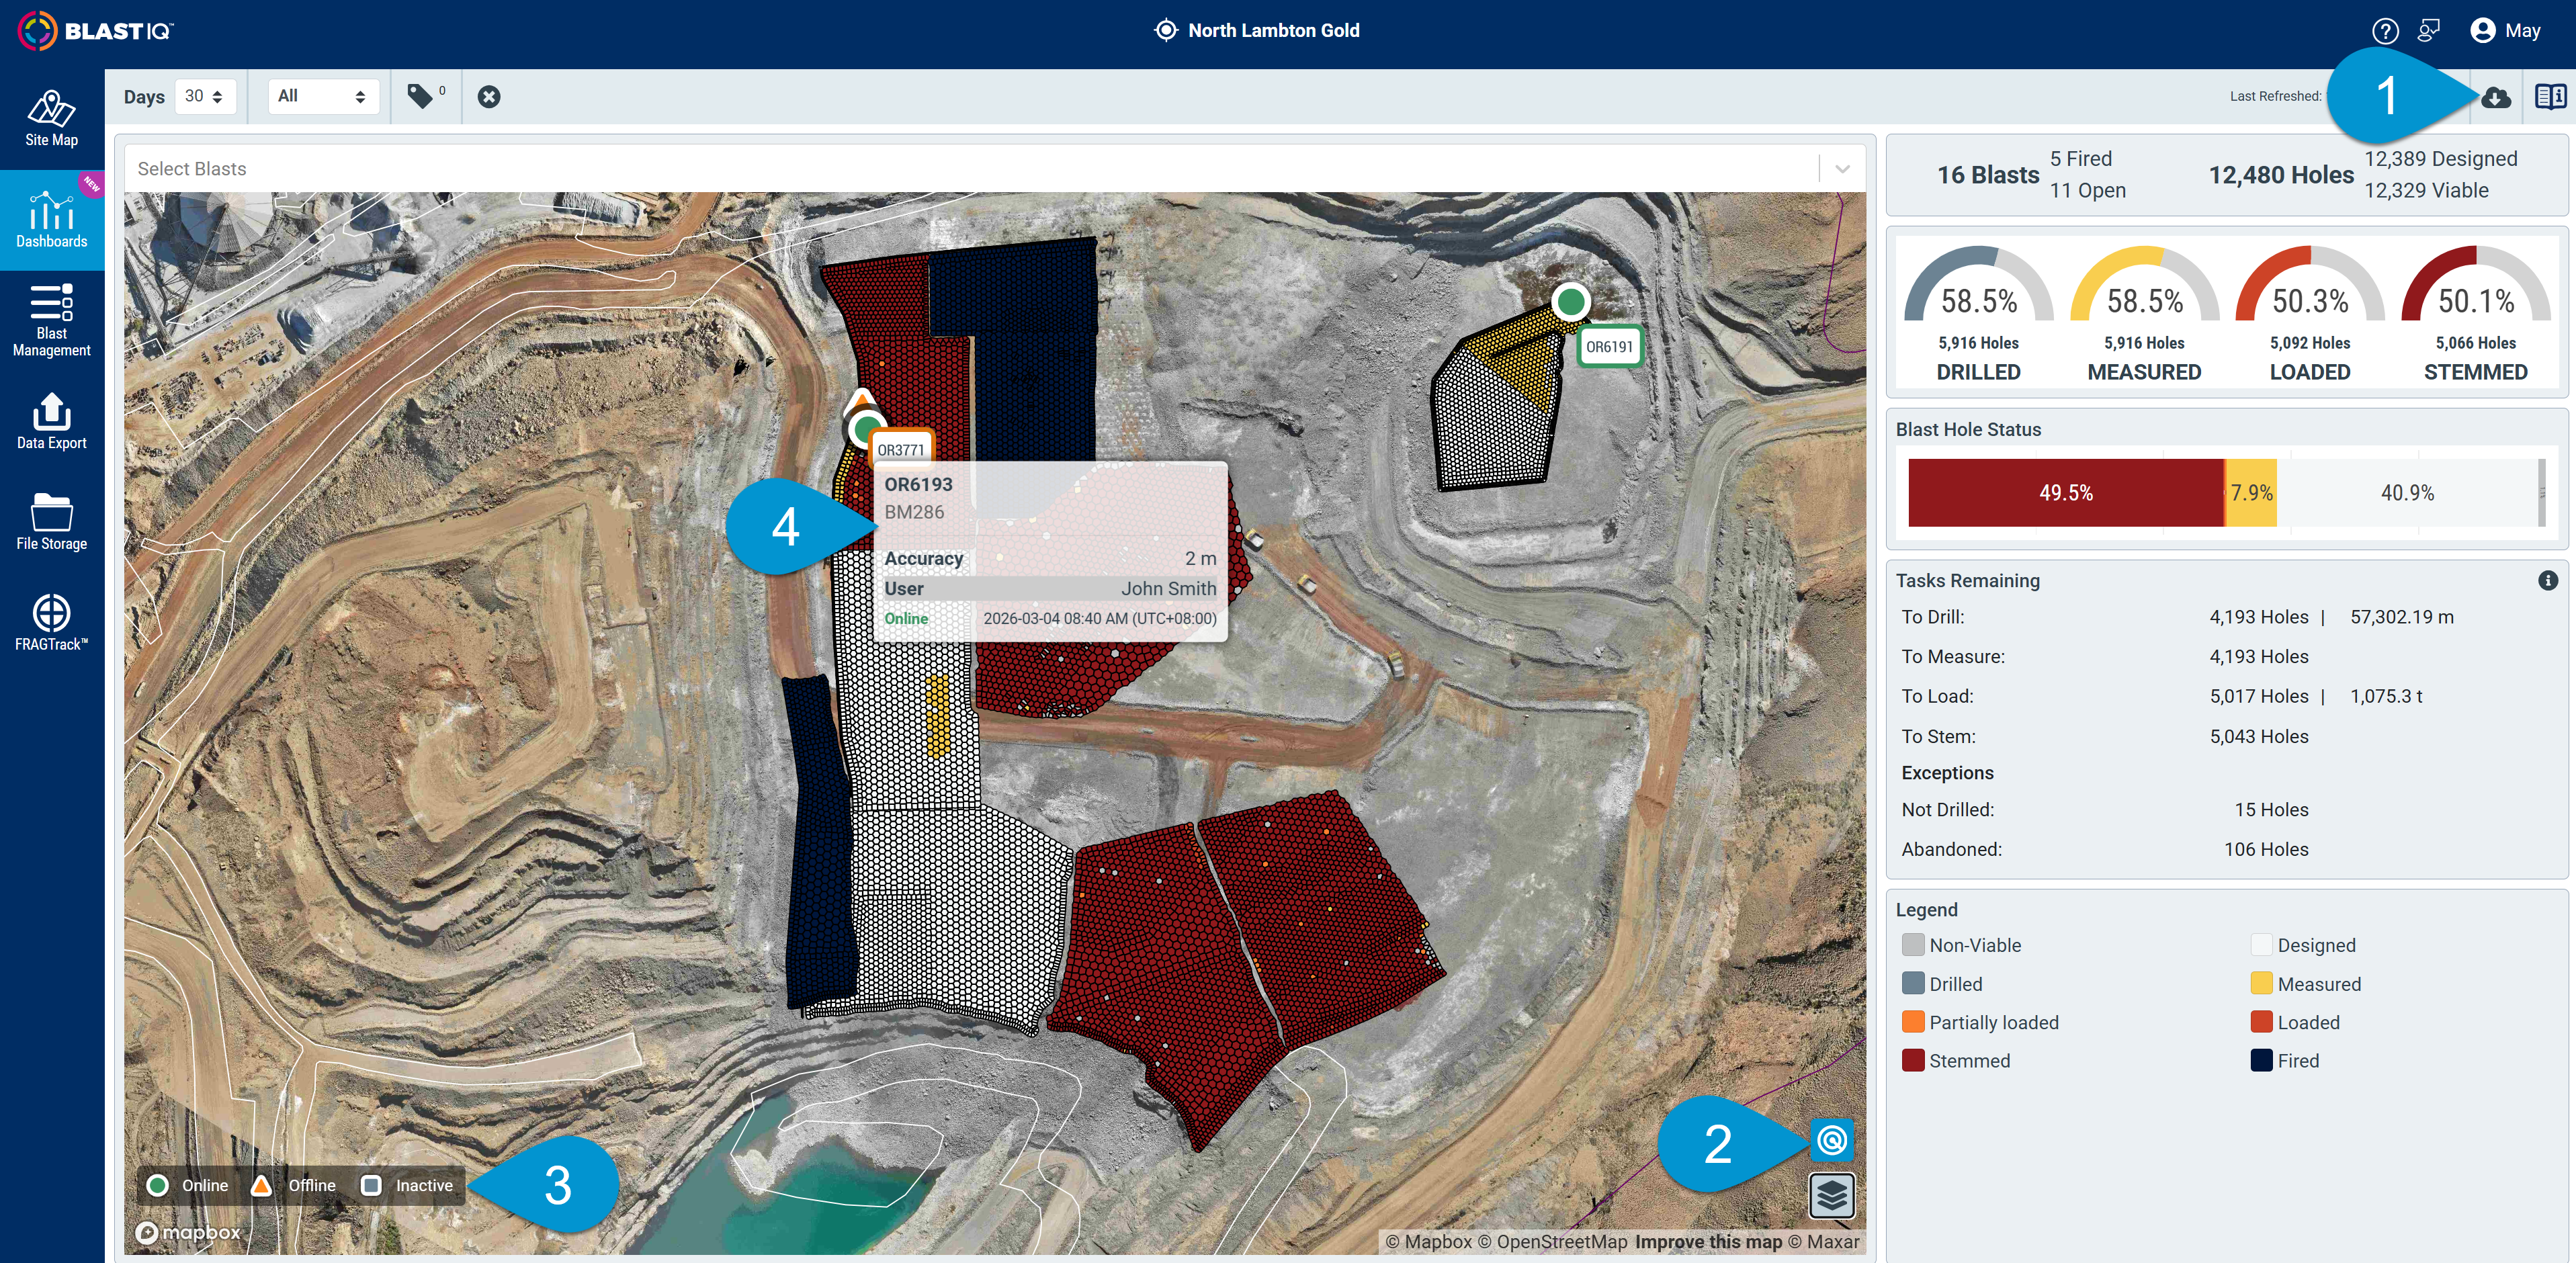Image resolution: width=2576 pixels, height=1263 pixels.
Task: Click 'OR6193' title in the device popup
Action: pos(918,485)
